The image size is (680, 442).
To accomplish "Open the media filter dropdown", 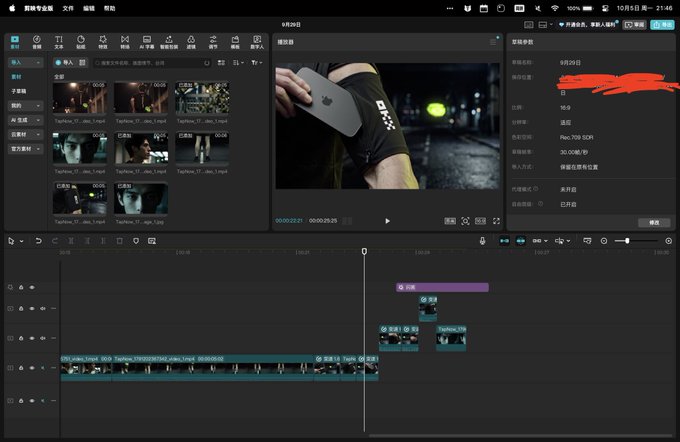I will coord(257,63).
